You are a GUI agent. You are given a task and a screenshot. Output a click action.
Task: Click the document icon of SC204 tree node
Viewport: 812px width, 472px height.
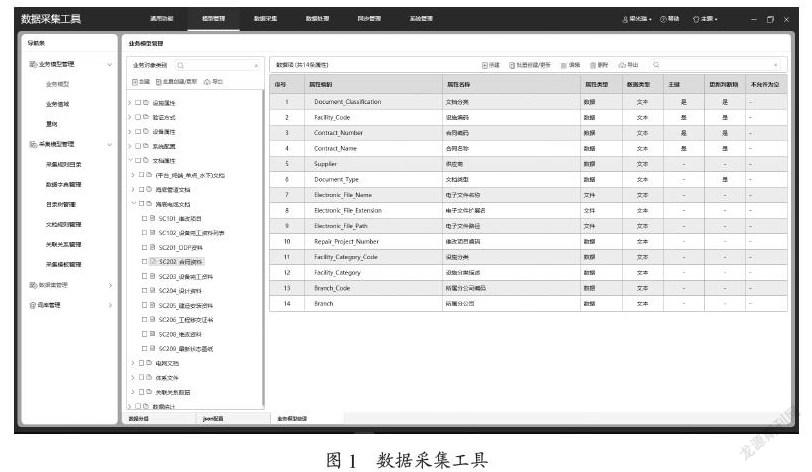pyautogui.click(x=152, y=291)
